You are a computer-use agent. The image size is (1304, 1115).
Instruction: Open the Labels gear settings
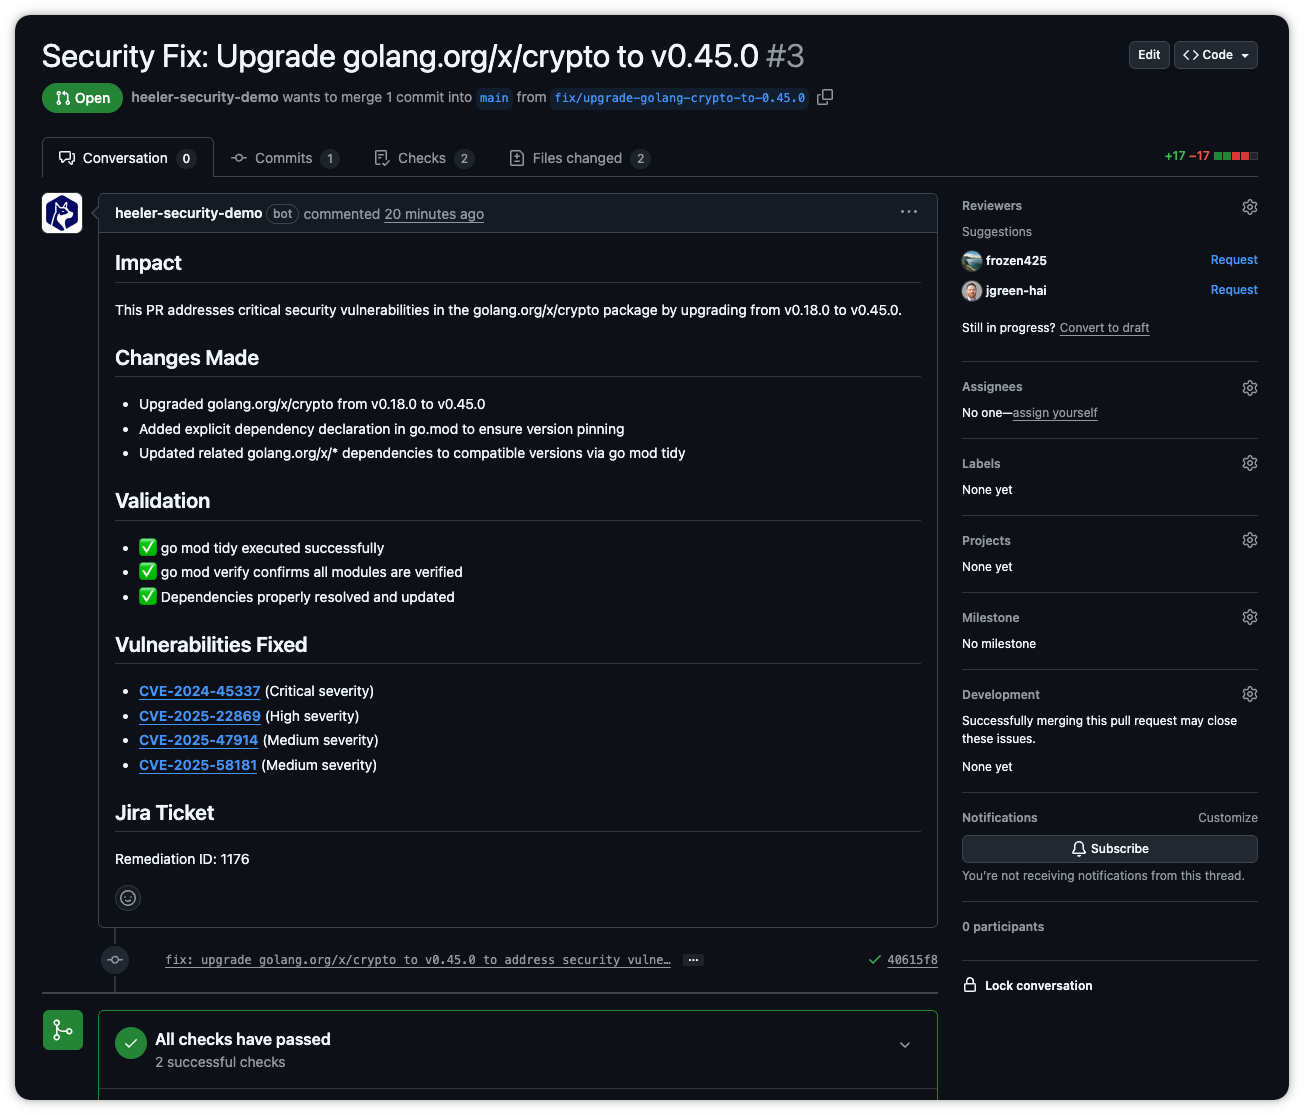click(x=1249, y=463)
